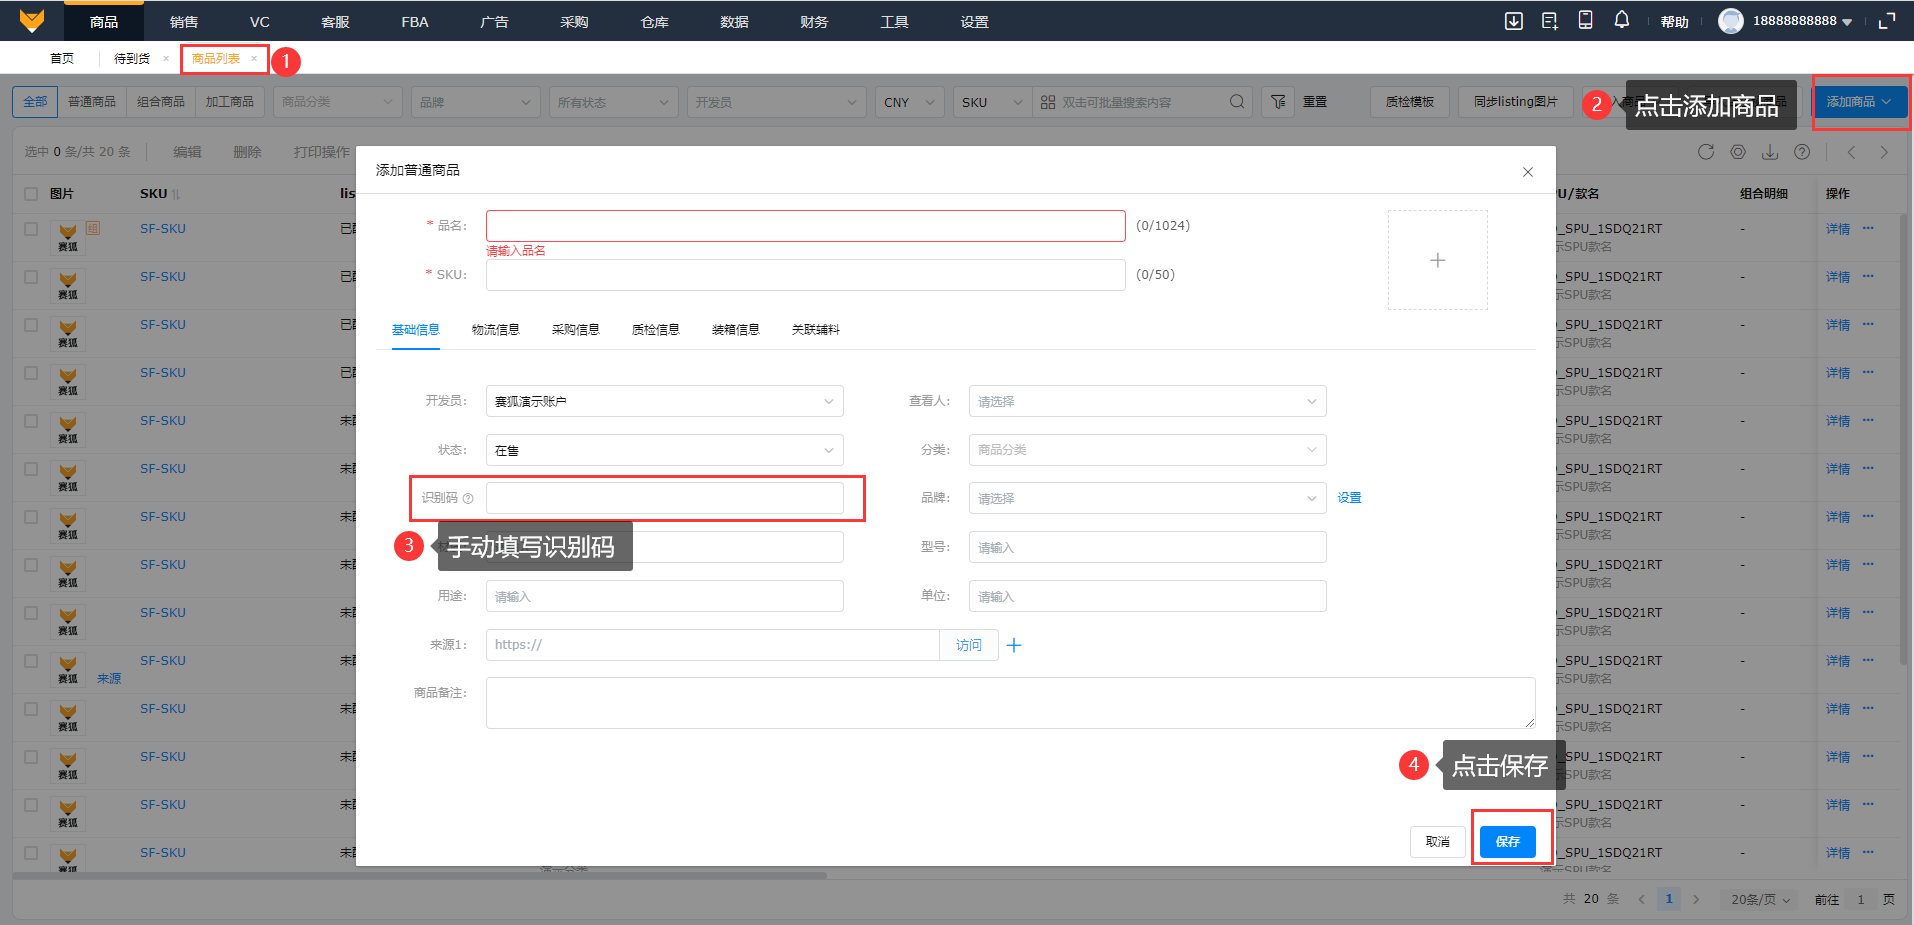Open the 销售 top menu
The image size is (1914, 925).
click(x=184, y=21)
